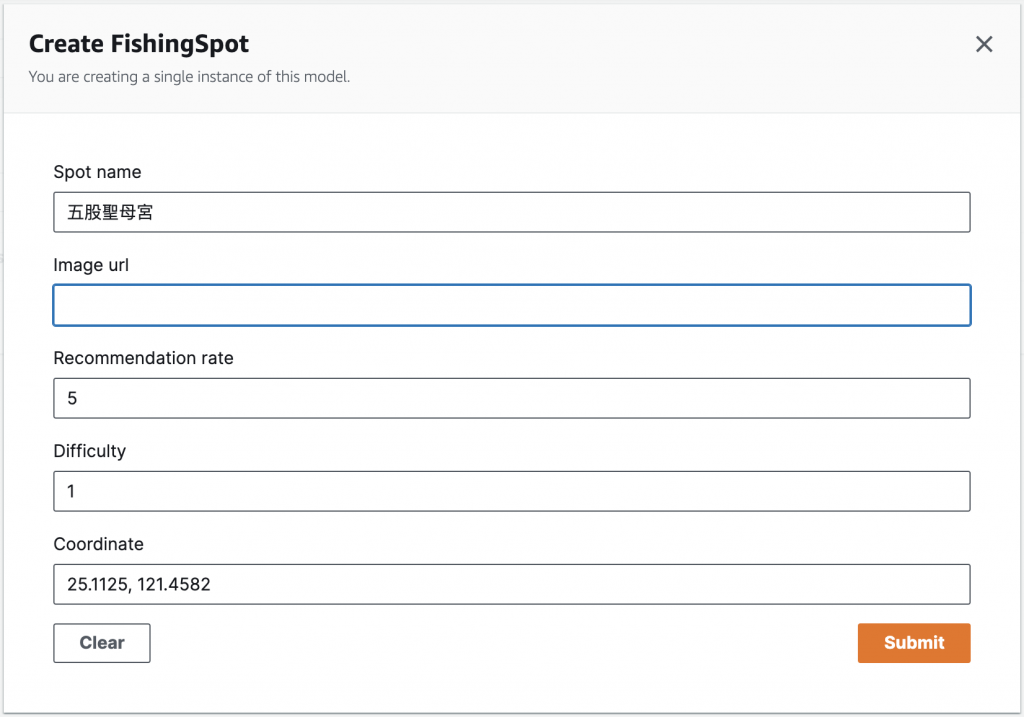Submit the new FishingSpot form
The height and width of the screenshot is (717, 1024).
coord(913,643)
